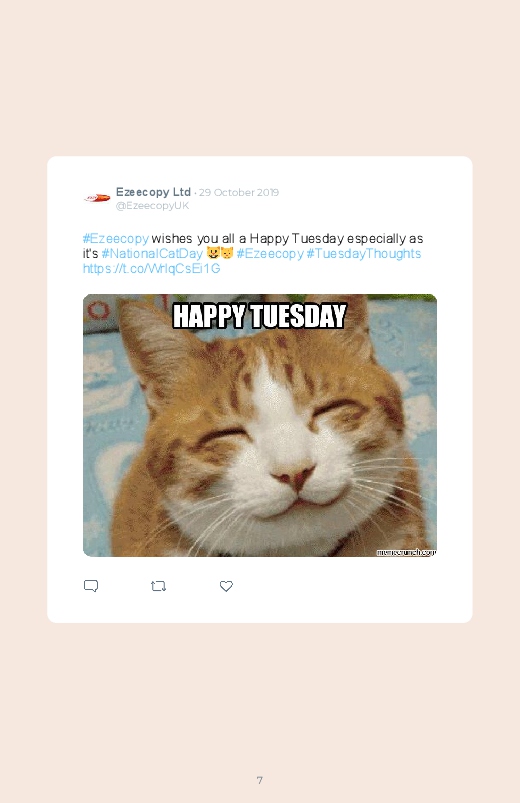Click the page number 7 footer
The image size is (520, 803).
(x=260, y=780)
